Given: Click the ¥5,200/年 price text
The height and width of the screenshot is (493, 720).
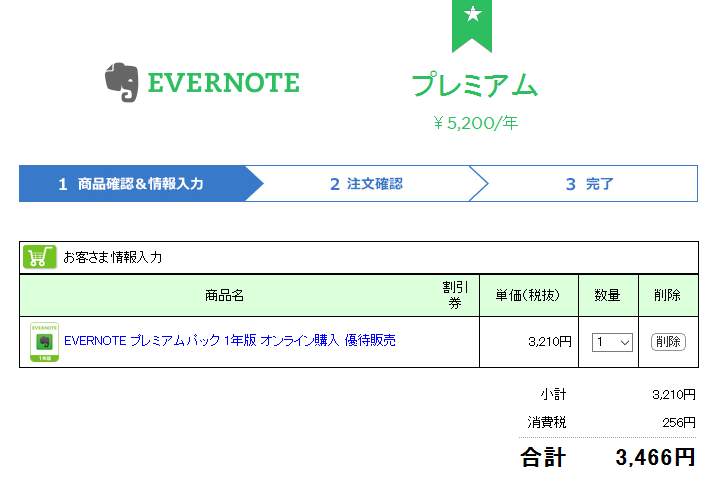Looking at the screenshot, I should 475,123.
